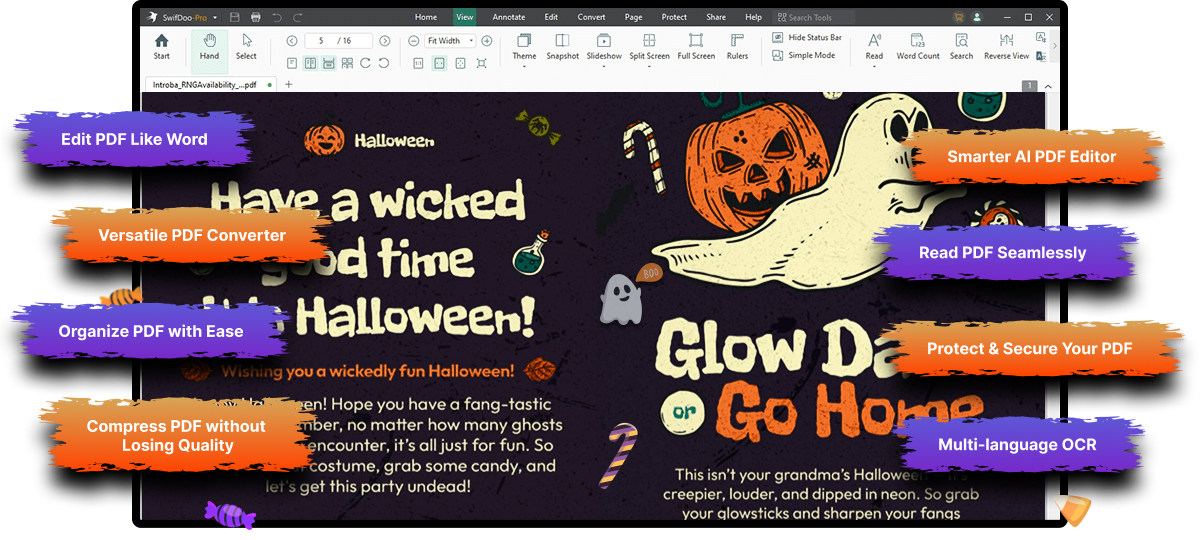Enter Full Screen view

[696, 41]
